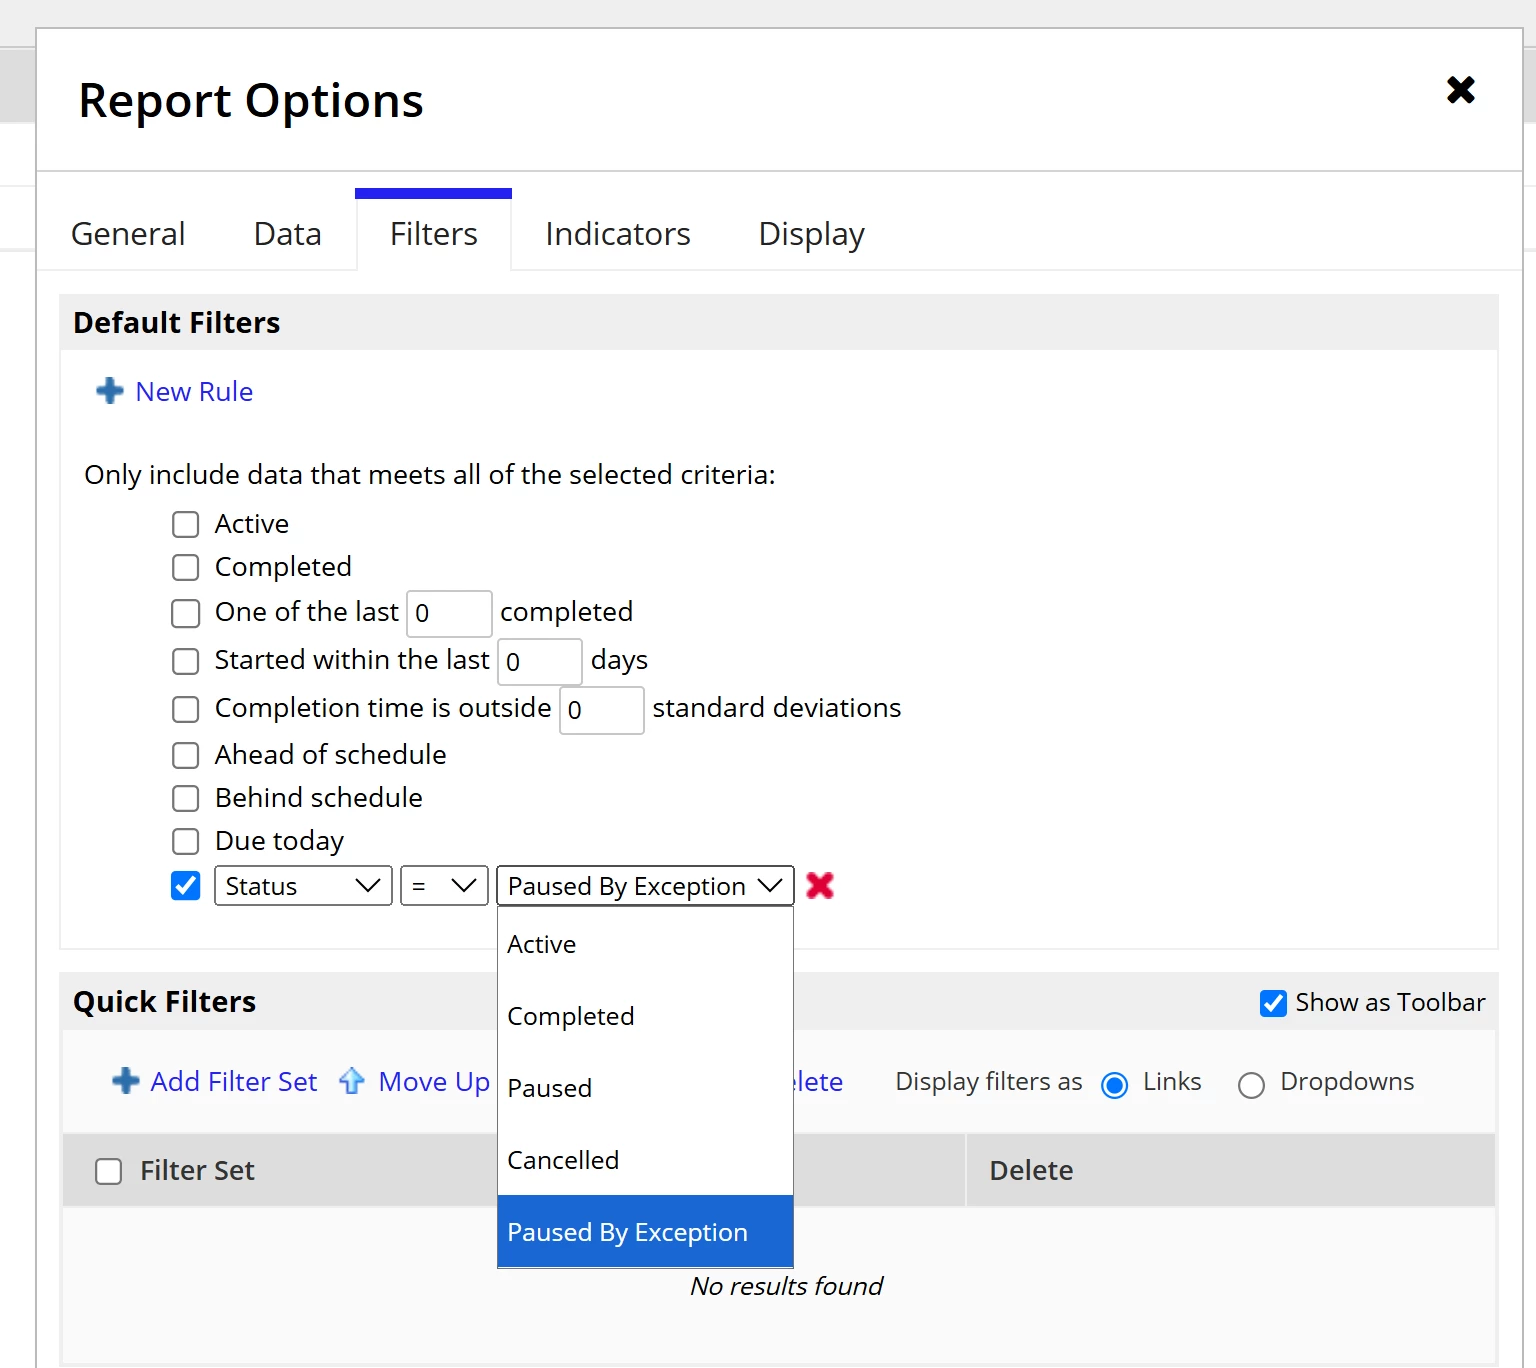The width and height of the screenshot is (1536, 1368).
Task: Click the Quick Filters section heading
Action: [165, 1002]
